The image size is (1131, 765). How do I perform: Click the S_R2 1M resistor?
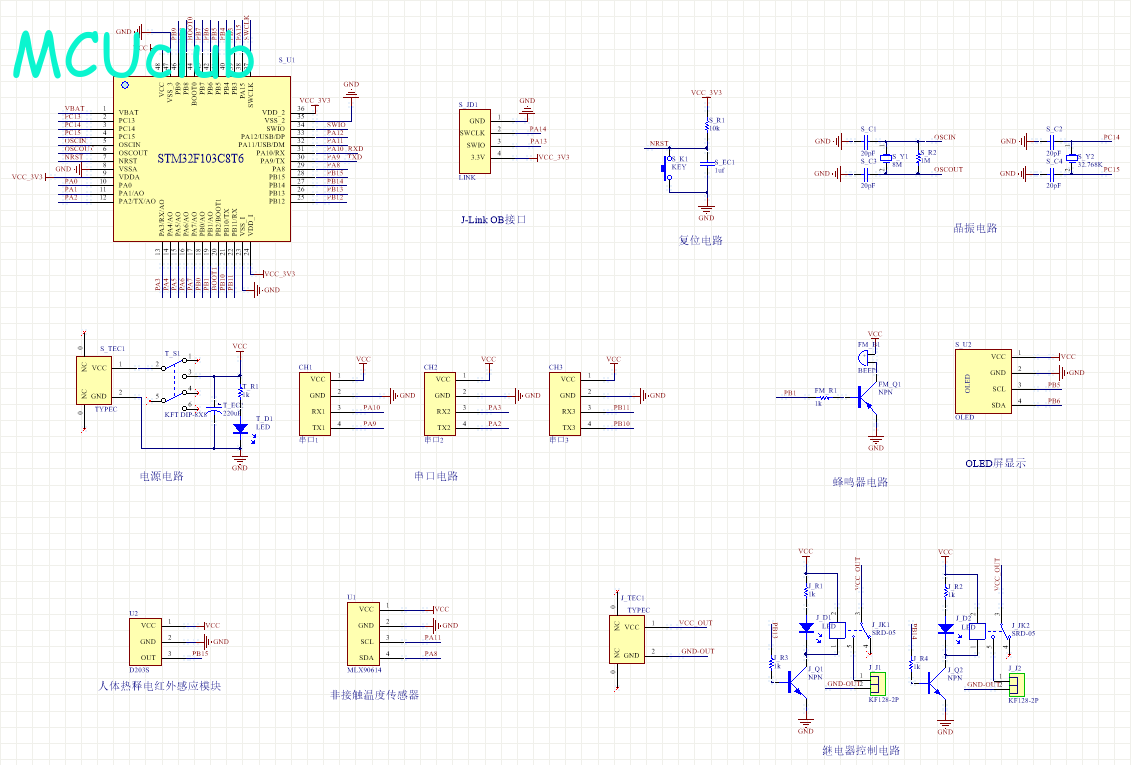tap(917, 156)
